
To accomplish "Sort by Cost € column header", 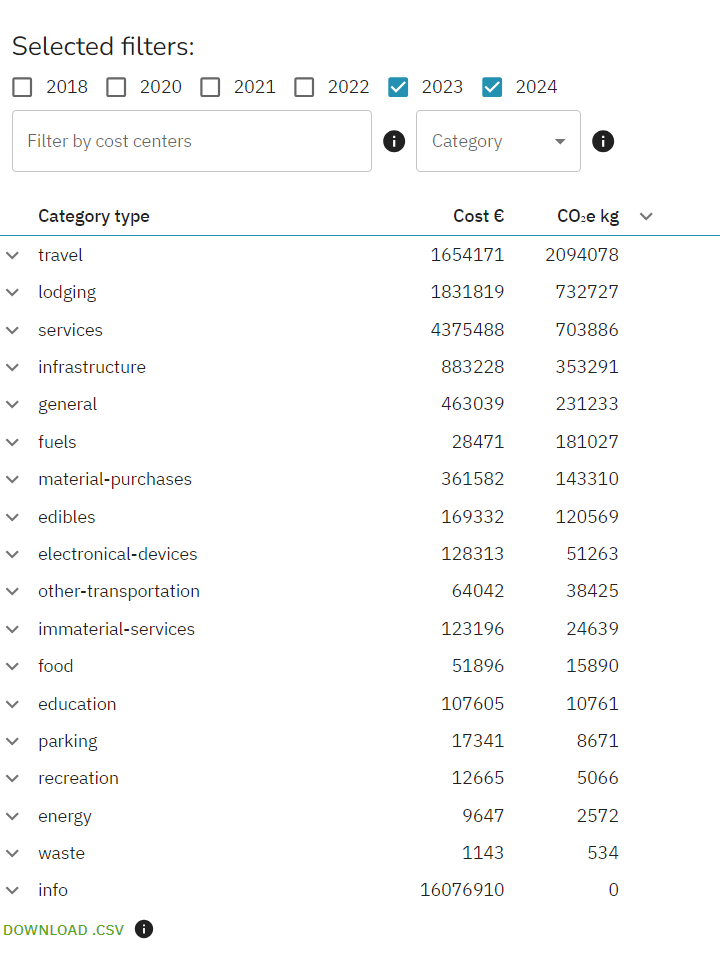I will (479, 216).
